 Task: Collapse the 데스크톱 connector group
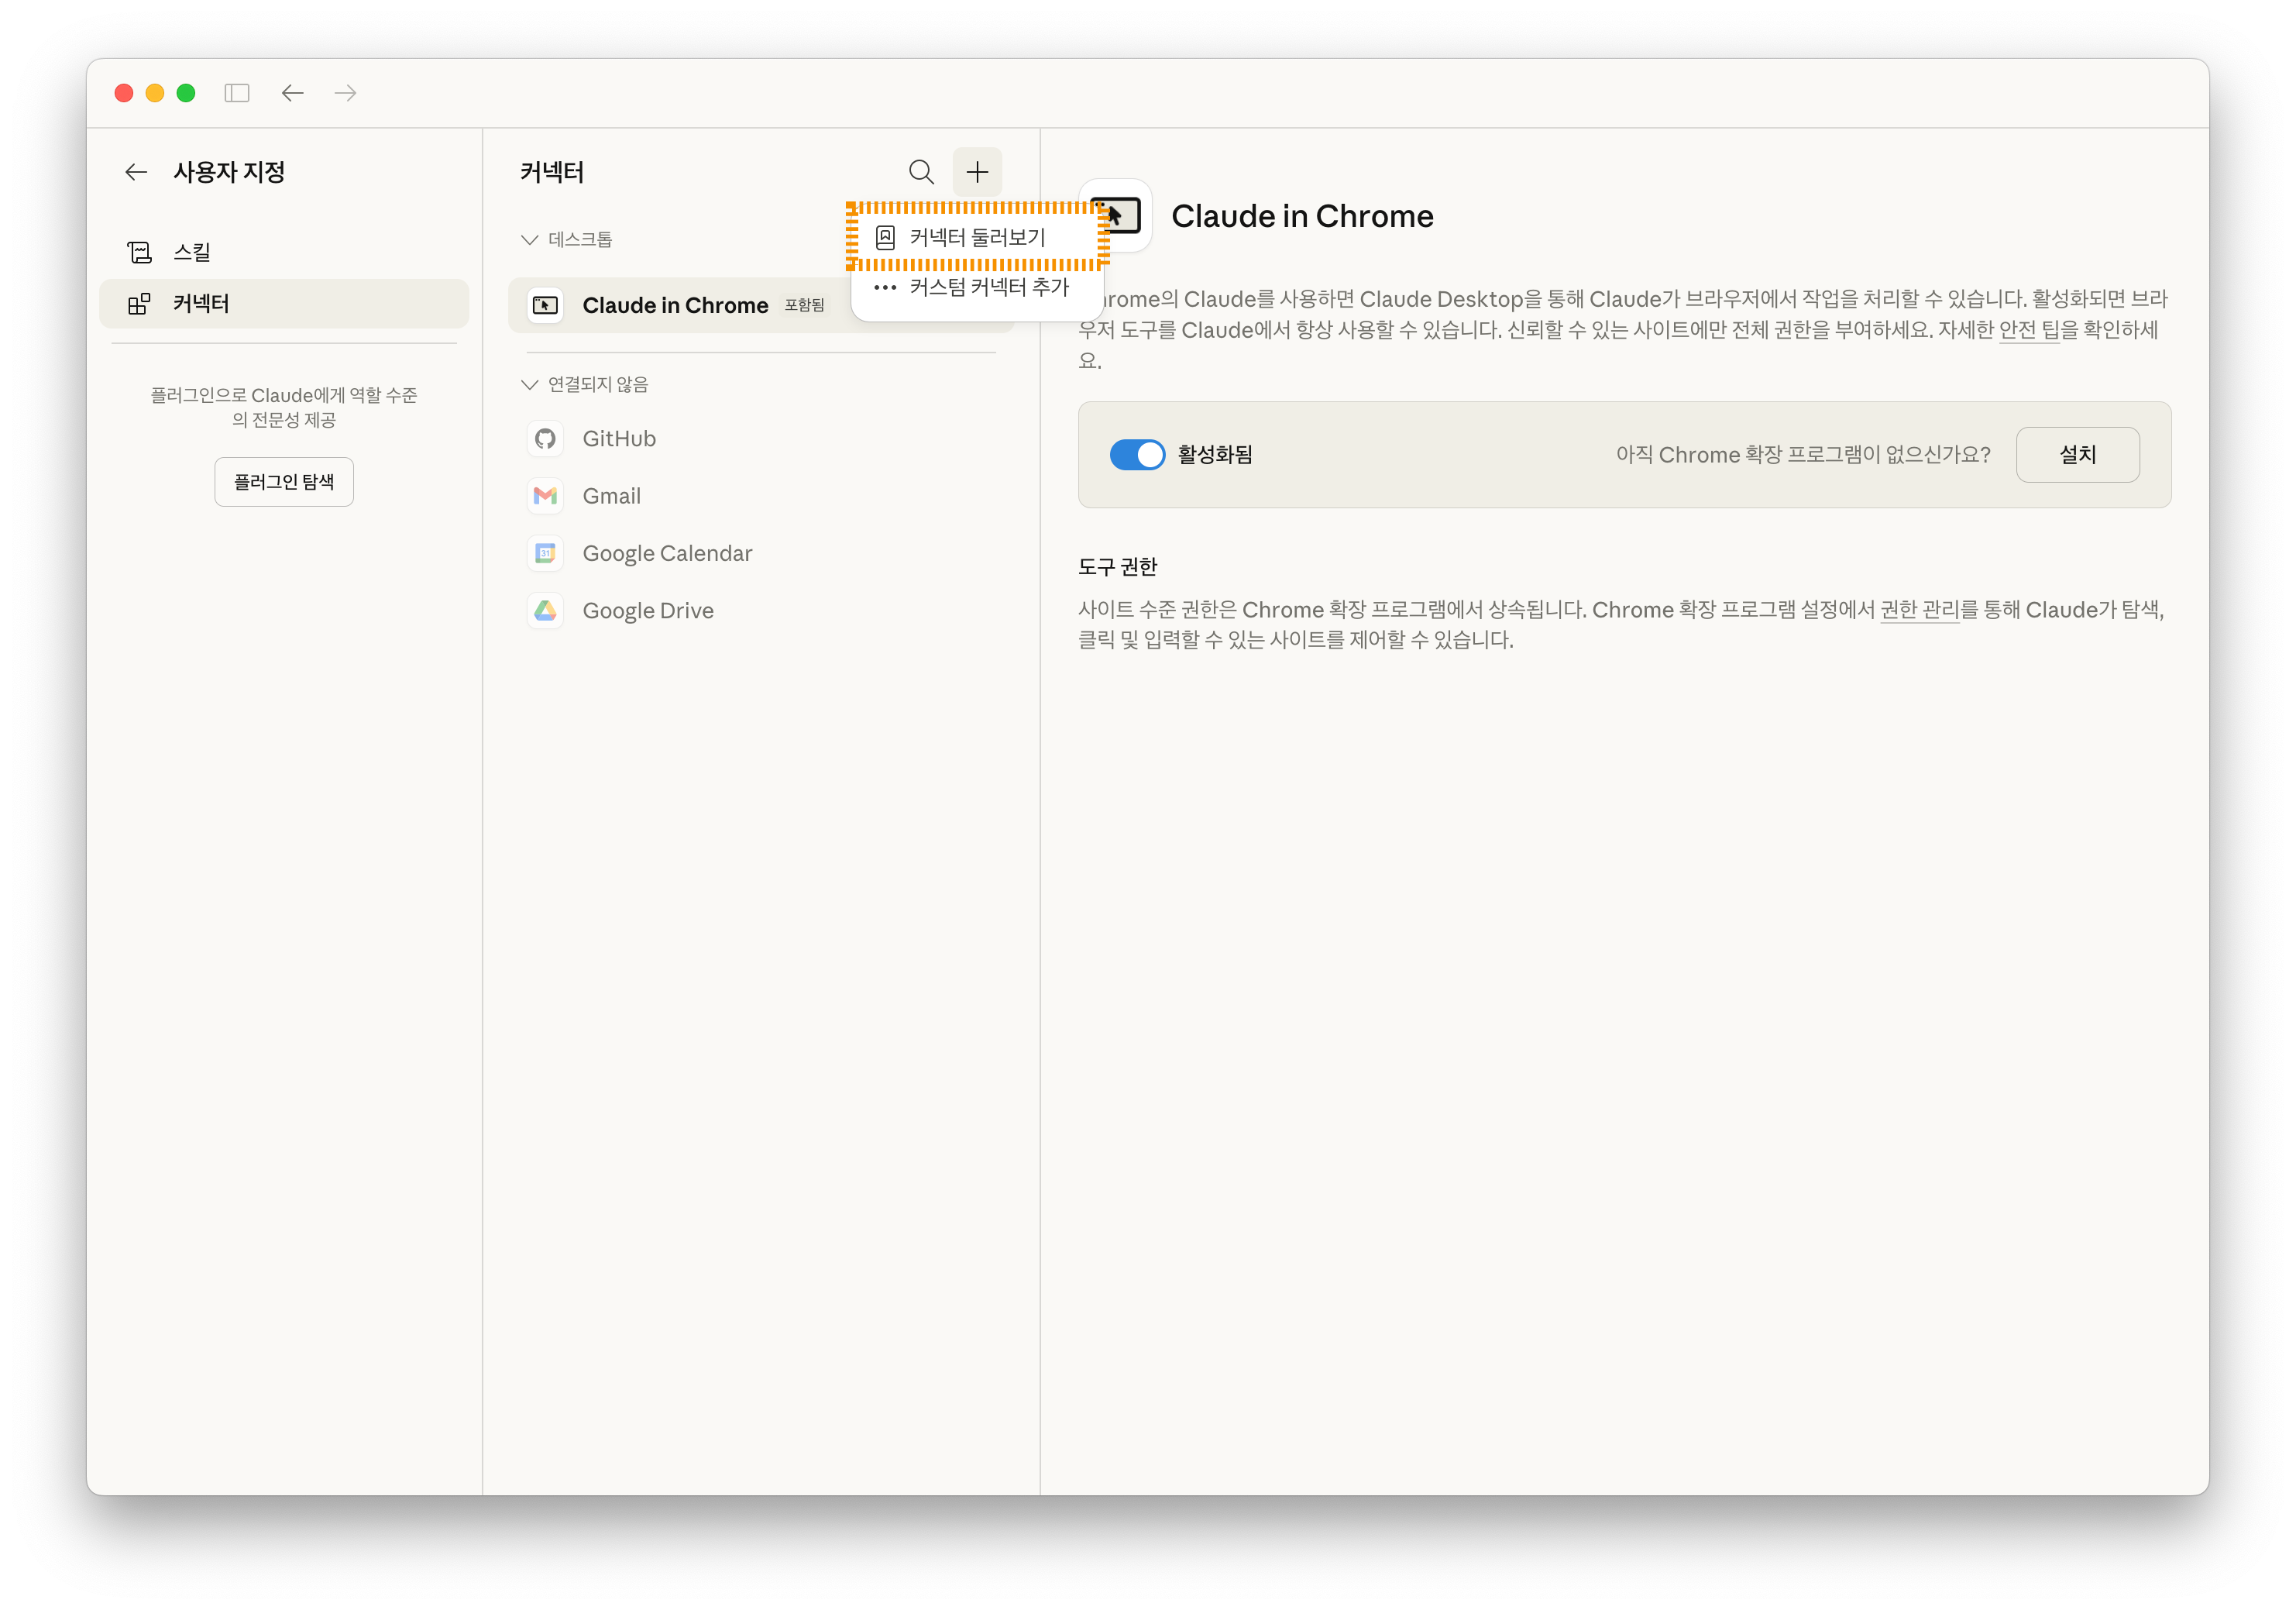tap(529, 239)
